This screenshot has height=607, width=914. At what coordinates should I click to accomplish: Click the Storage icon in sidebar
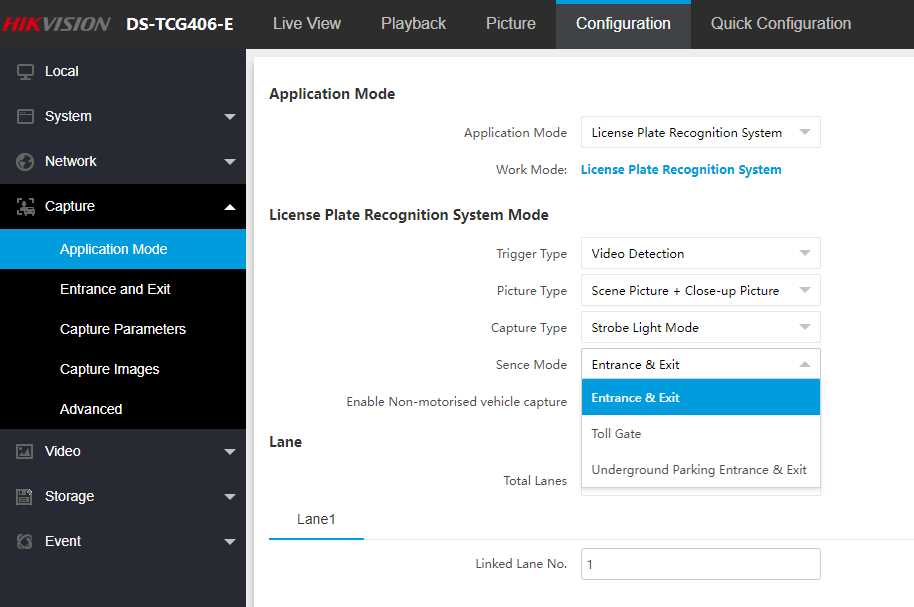[x=25, y=497]
